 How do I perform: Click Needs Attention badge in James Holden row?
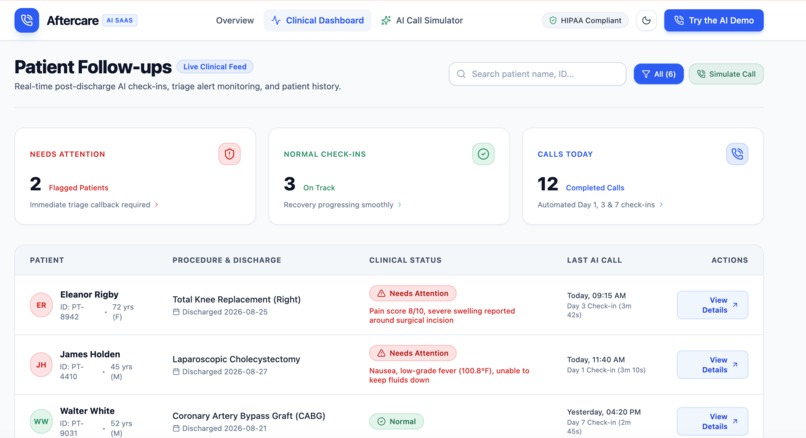pyautogui.click(x=412, y=353)
